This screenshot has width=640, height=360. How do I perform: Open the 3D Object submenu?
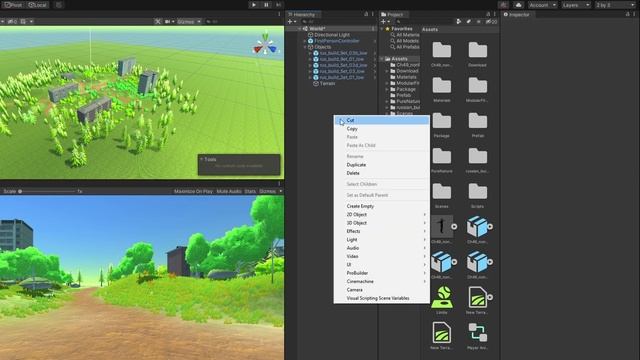tap(382, 223)
